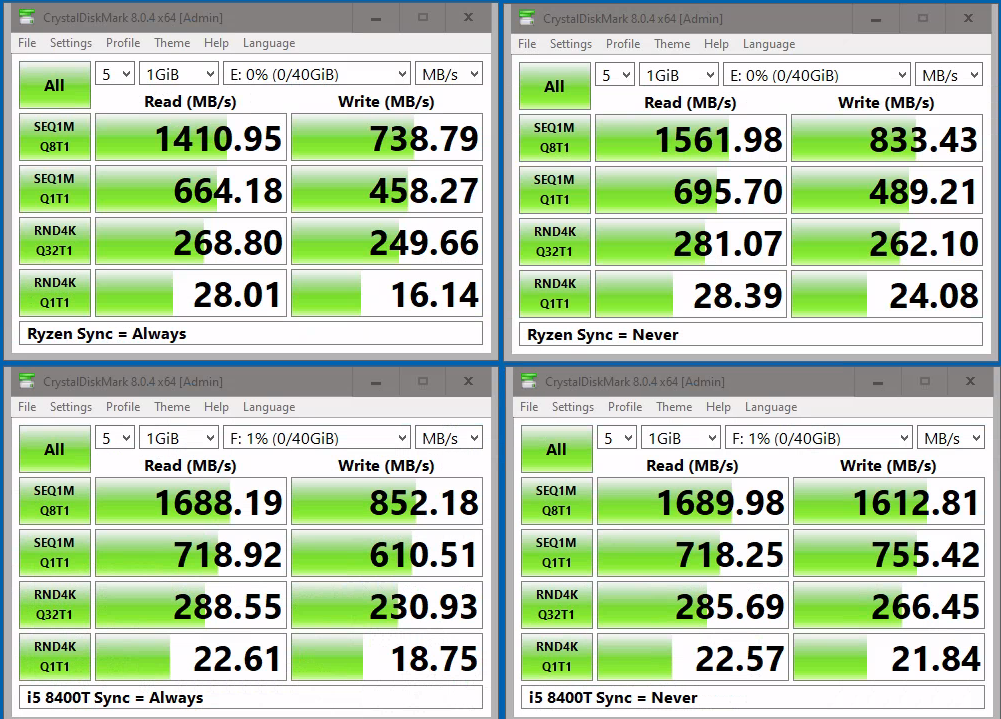Open Theme menu in Ryzen Sync Never window
This screenshot has height=719, width=1001.
click(672, 44)
